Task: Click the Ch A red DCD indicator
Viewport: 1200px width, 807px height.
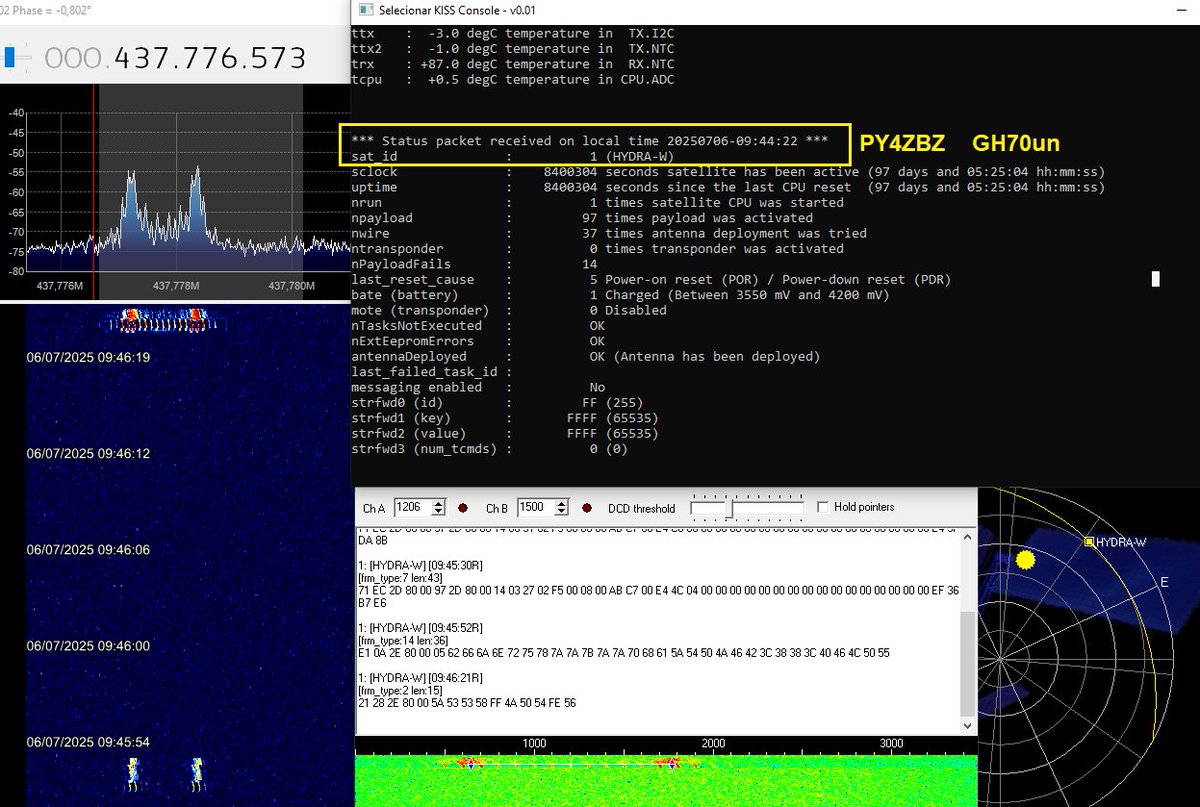Action: pyautogui.click(x=463, y=508)
